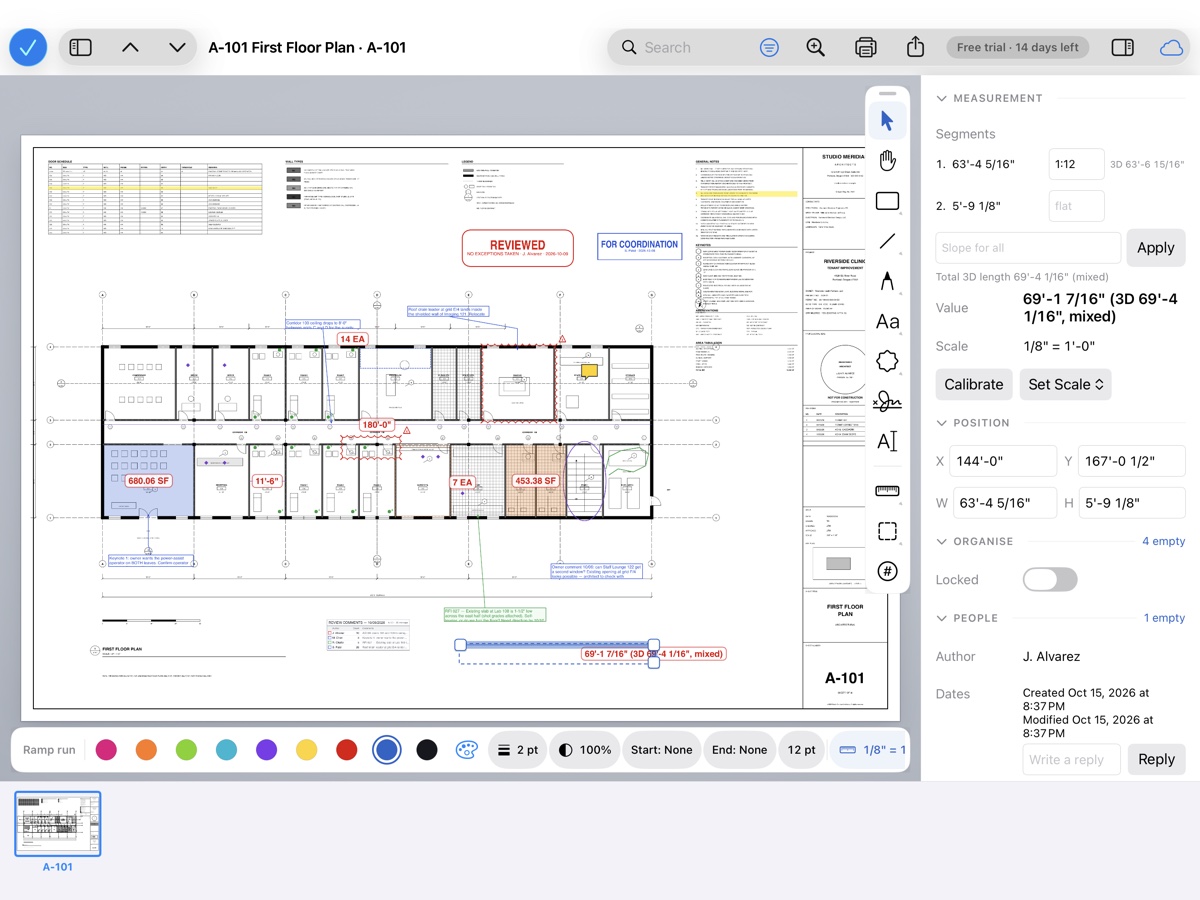The width and height of the screenshot is (1200, 900).
Task: Open the annotation filter list icon
Action: (x=769, y=47)
